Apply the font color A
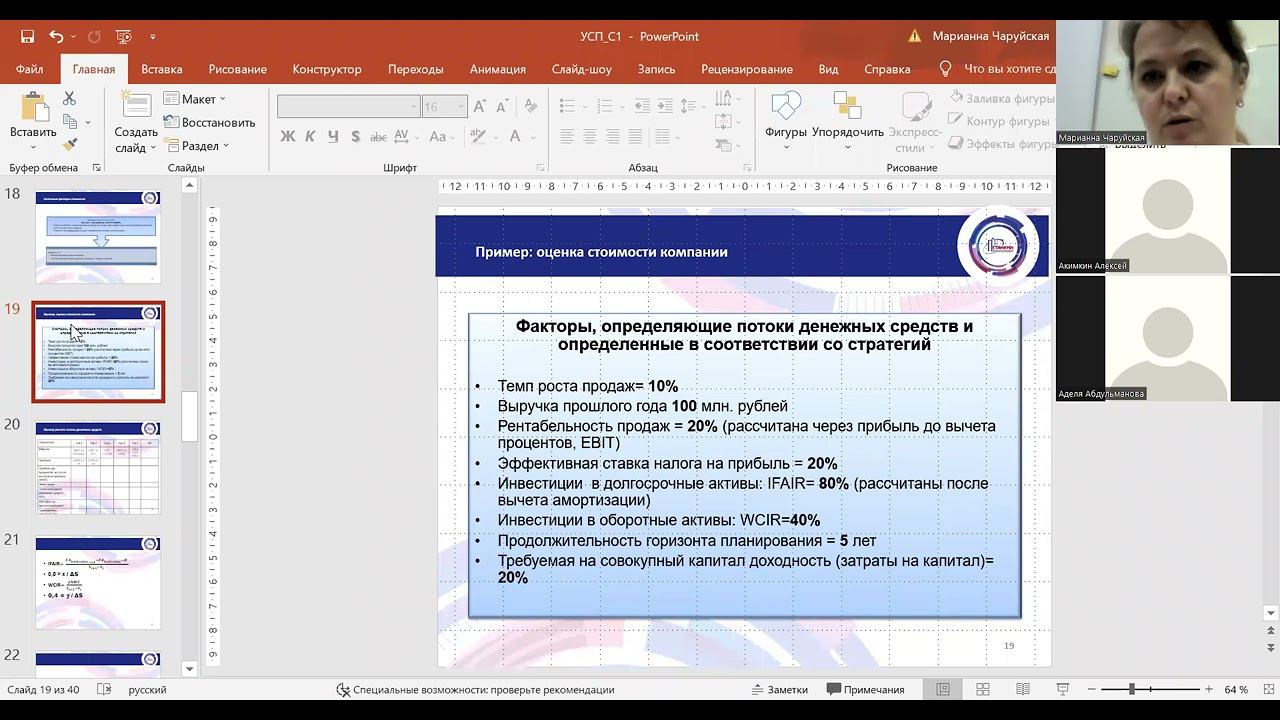Viewport: 1280px width, 720px height. (x=515, y=136)
